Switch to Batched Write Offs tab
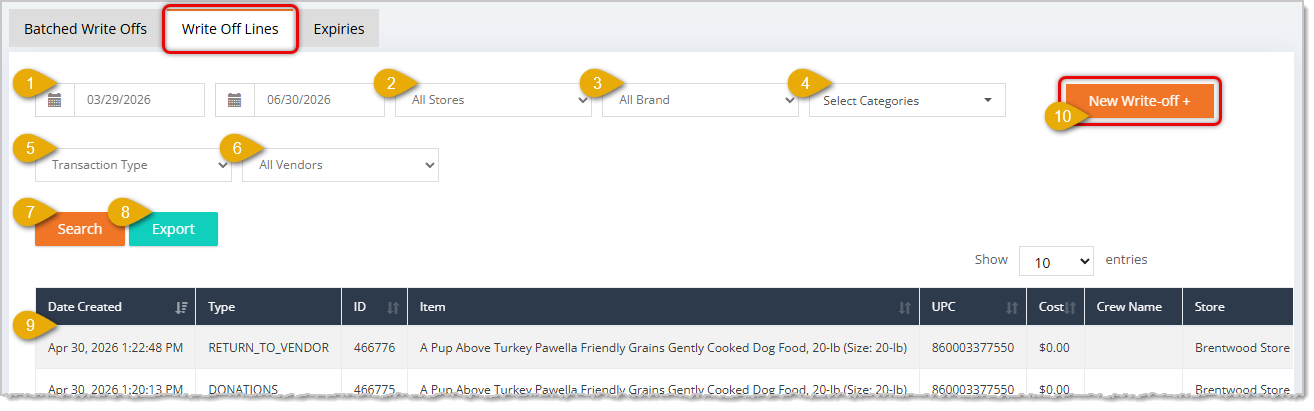Viewport: 1314px width, 411px height. [85, 29]
